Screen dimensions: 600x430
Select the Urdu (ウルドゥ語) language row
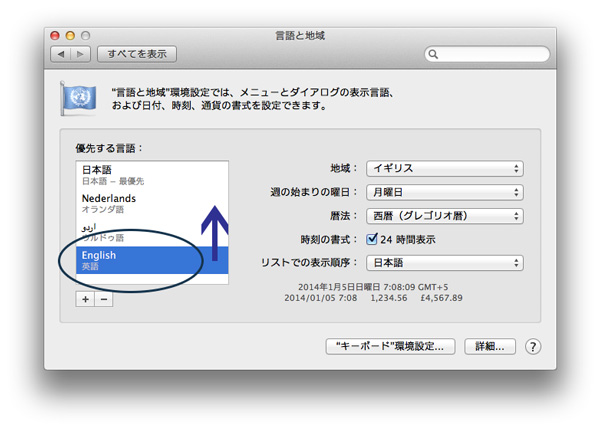tap(152, 232)
